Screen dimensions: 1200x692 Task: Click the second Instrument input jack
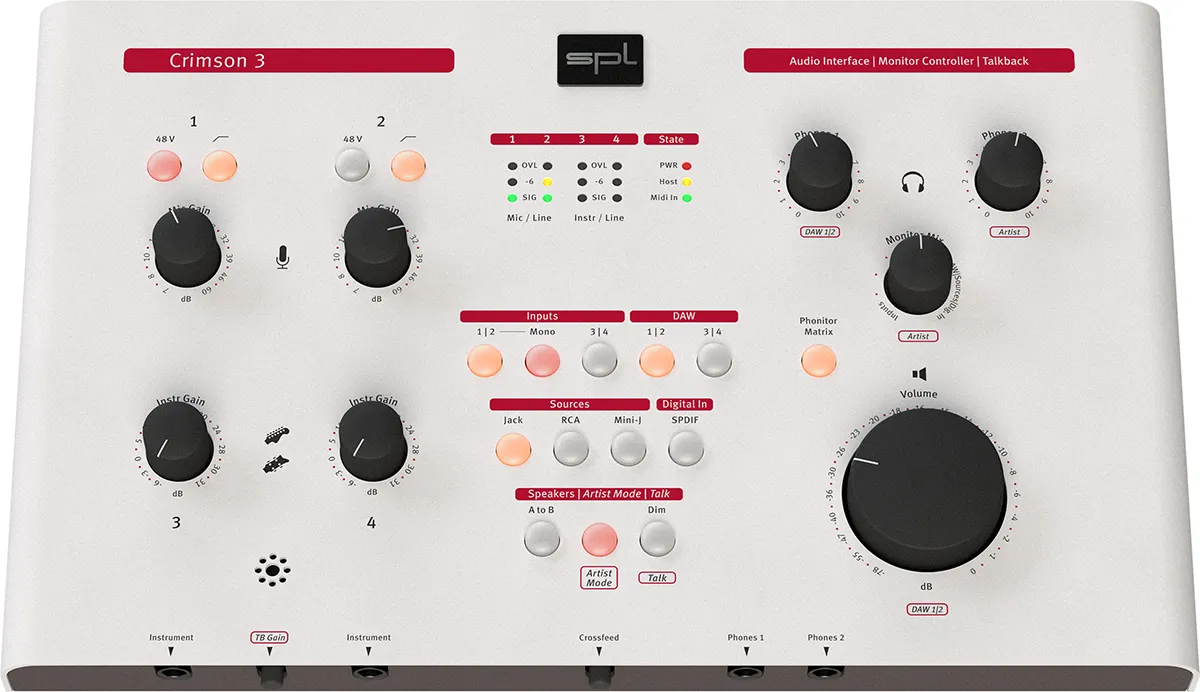click(x=368, y=676)
